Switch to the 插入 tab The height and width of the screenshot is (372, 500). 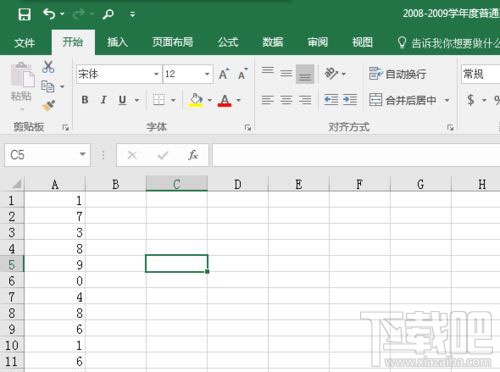click(x=117, y=42)
